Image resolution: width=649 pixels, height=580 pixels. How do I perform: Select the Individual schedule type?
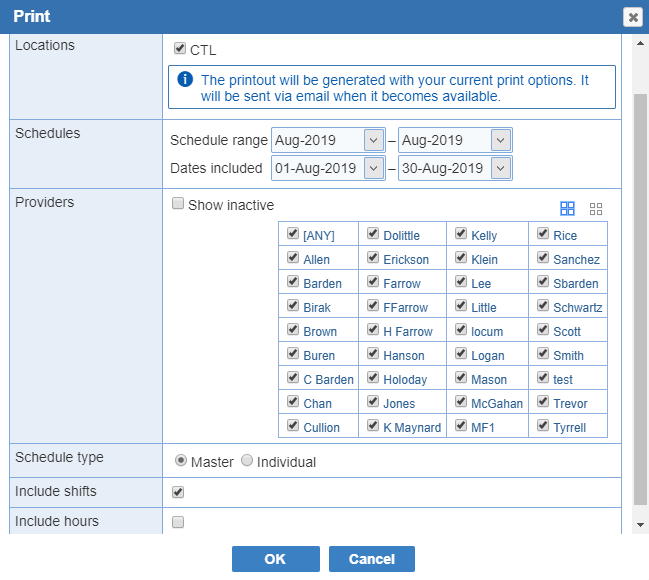247,460
